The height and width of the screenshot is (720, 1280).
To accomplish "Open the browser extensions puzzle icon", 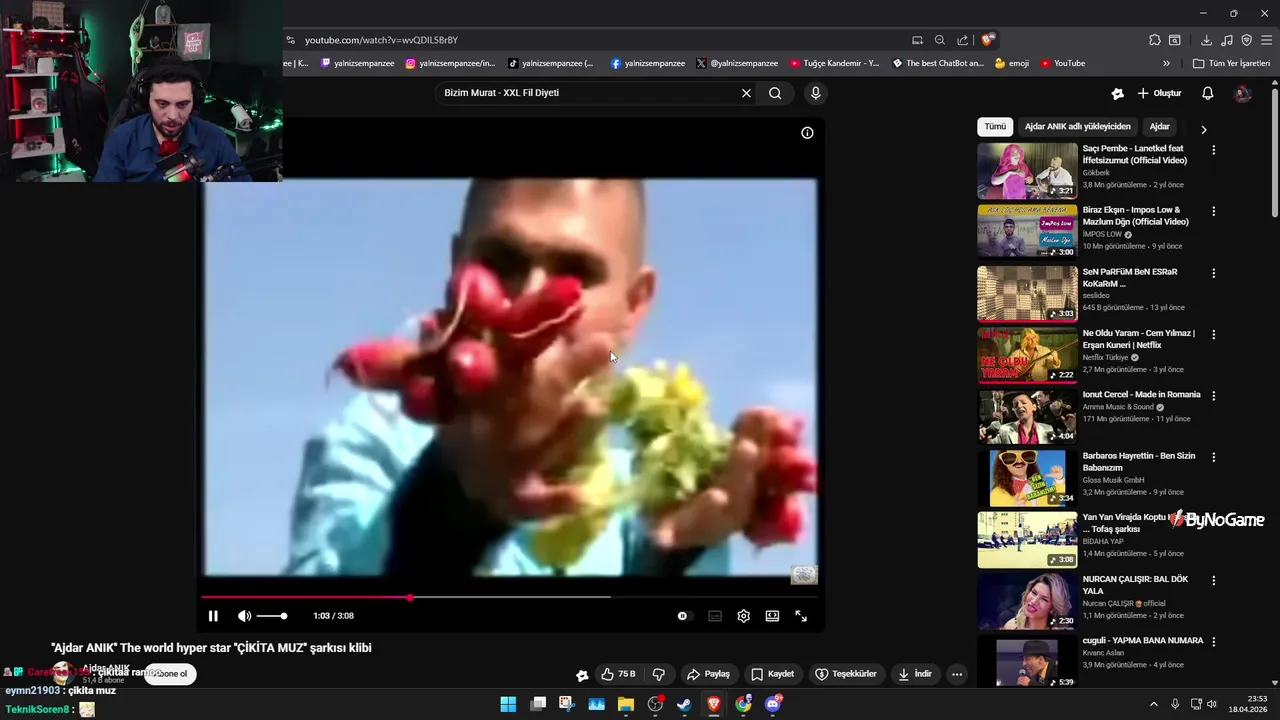I will (x=1154, y=40).
